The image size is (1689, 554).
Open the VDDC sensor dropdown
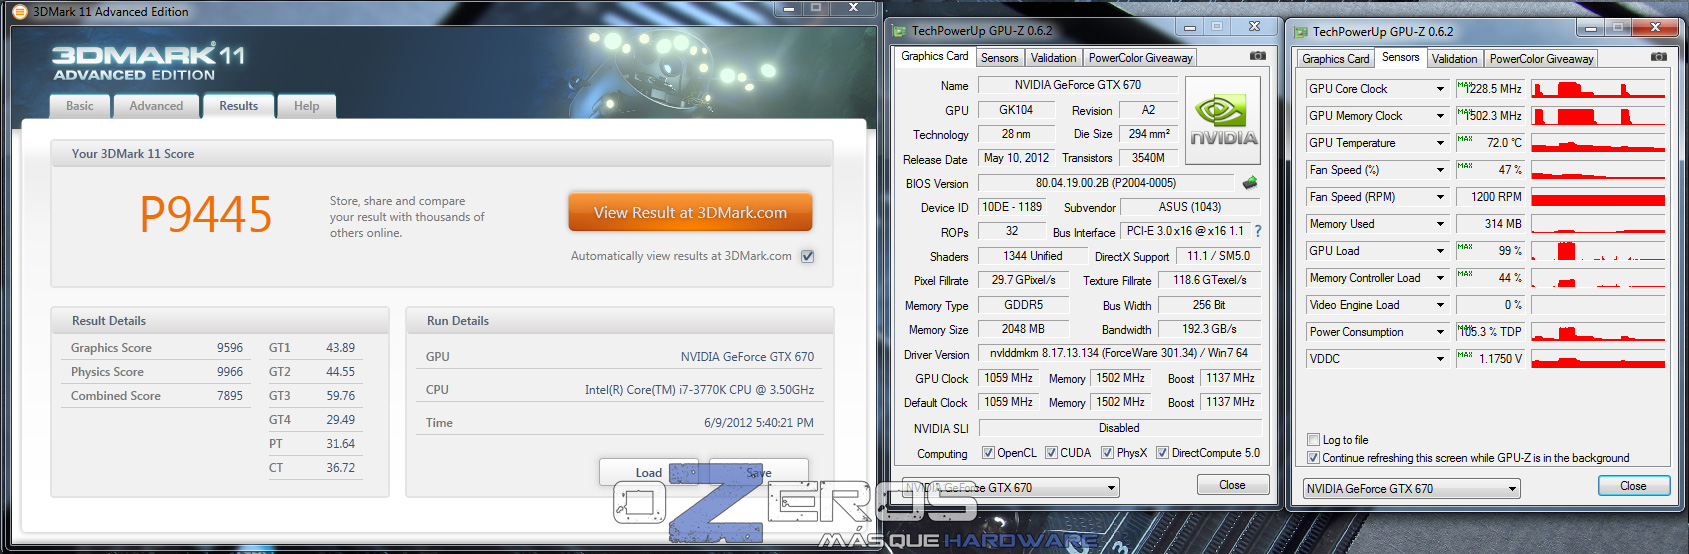(x=1441, y=359)
